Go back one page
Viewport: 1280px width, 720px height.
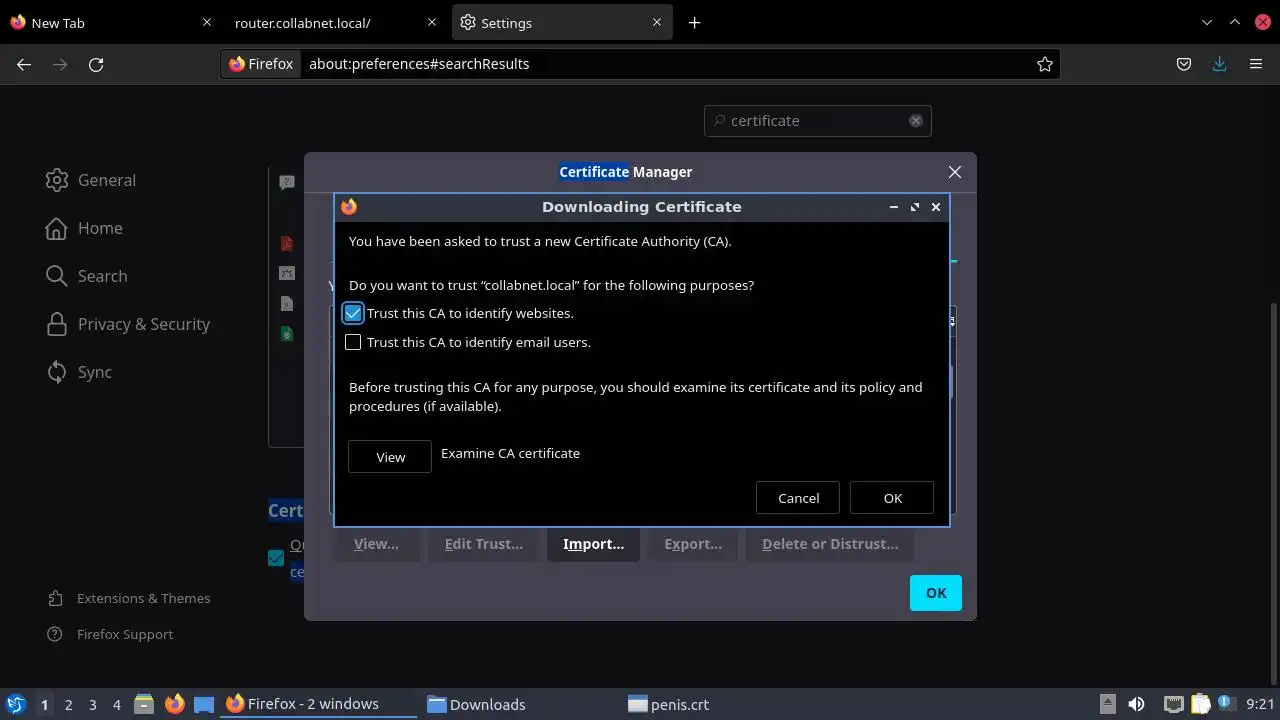tap(24, 64)
